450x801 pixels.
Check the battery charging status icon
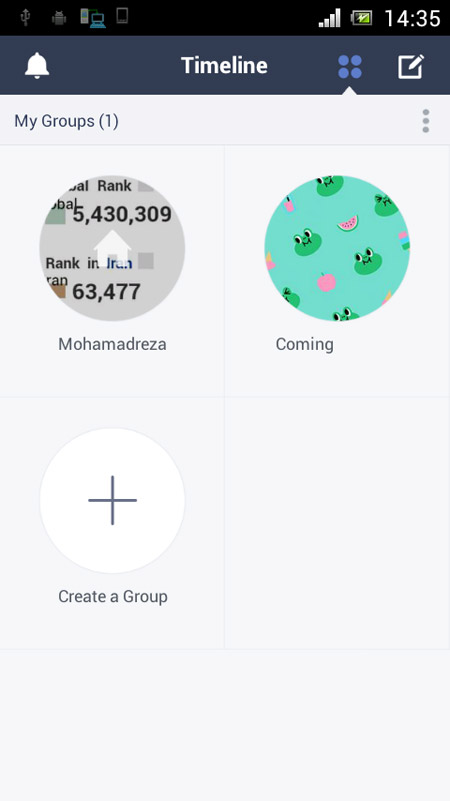point(361,18)
